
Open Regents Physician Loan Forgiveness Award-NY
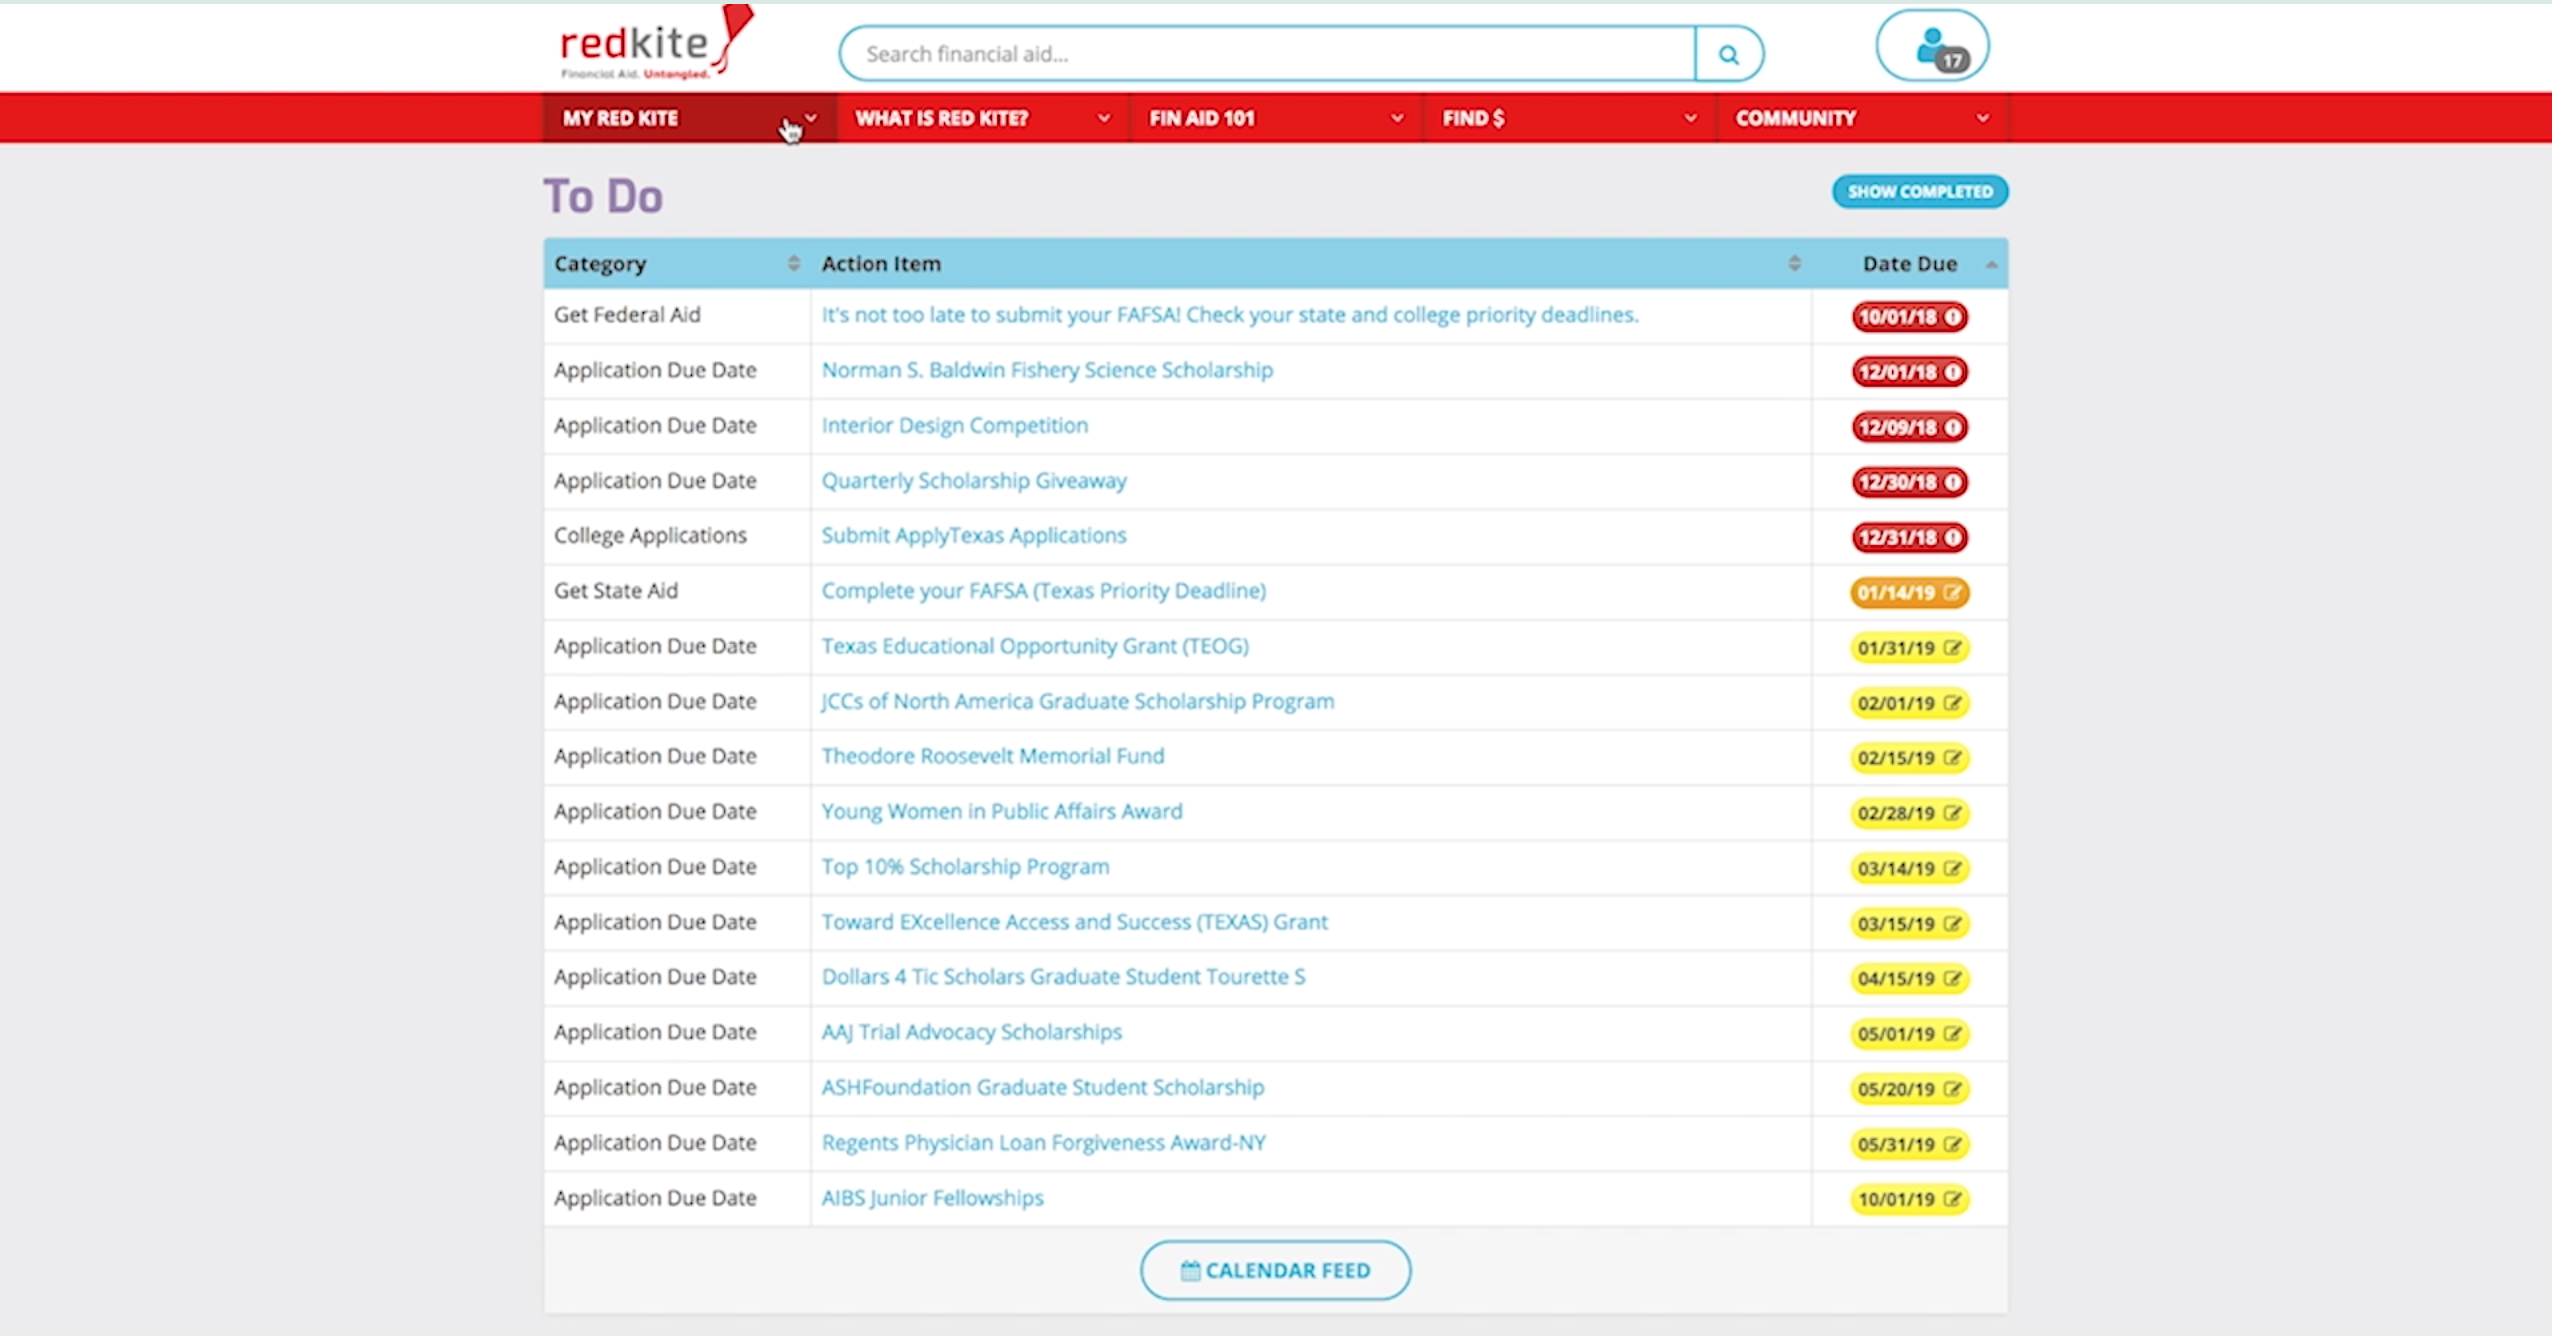coord(1044,1142)
